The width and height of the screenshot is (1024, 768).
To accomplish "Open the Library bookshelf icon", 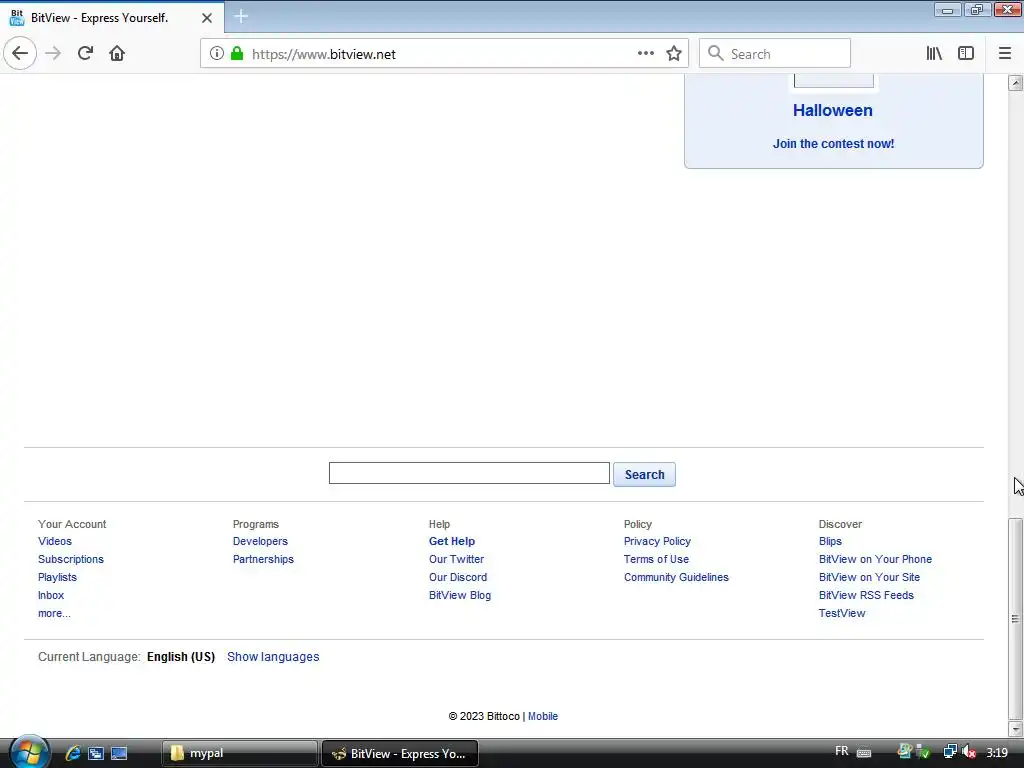I will pos(934,54).
